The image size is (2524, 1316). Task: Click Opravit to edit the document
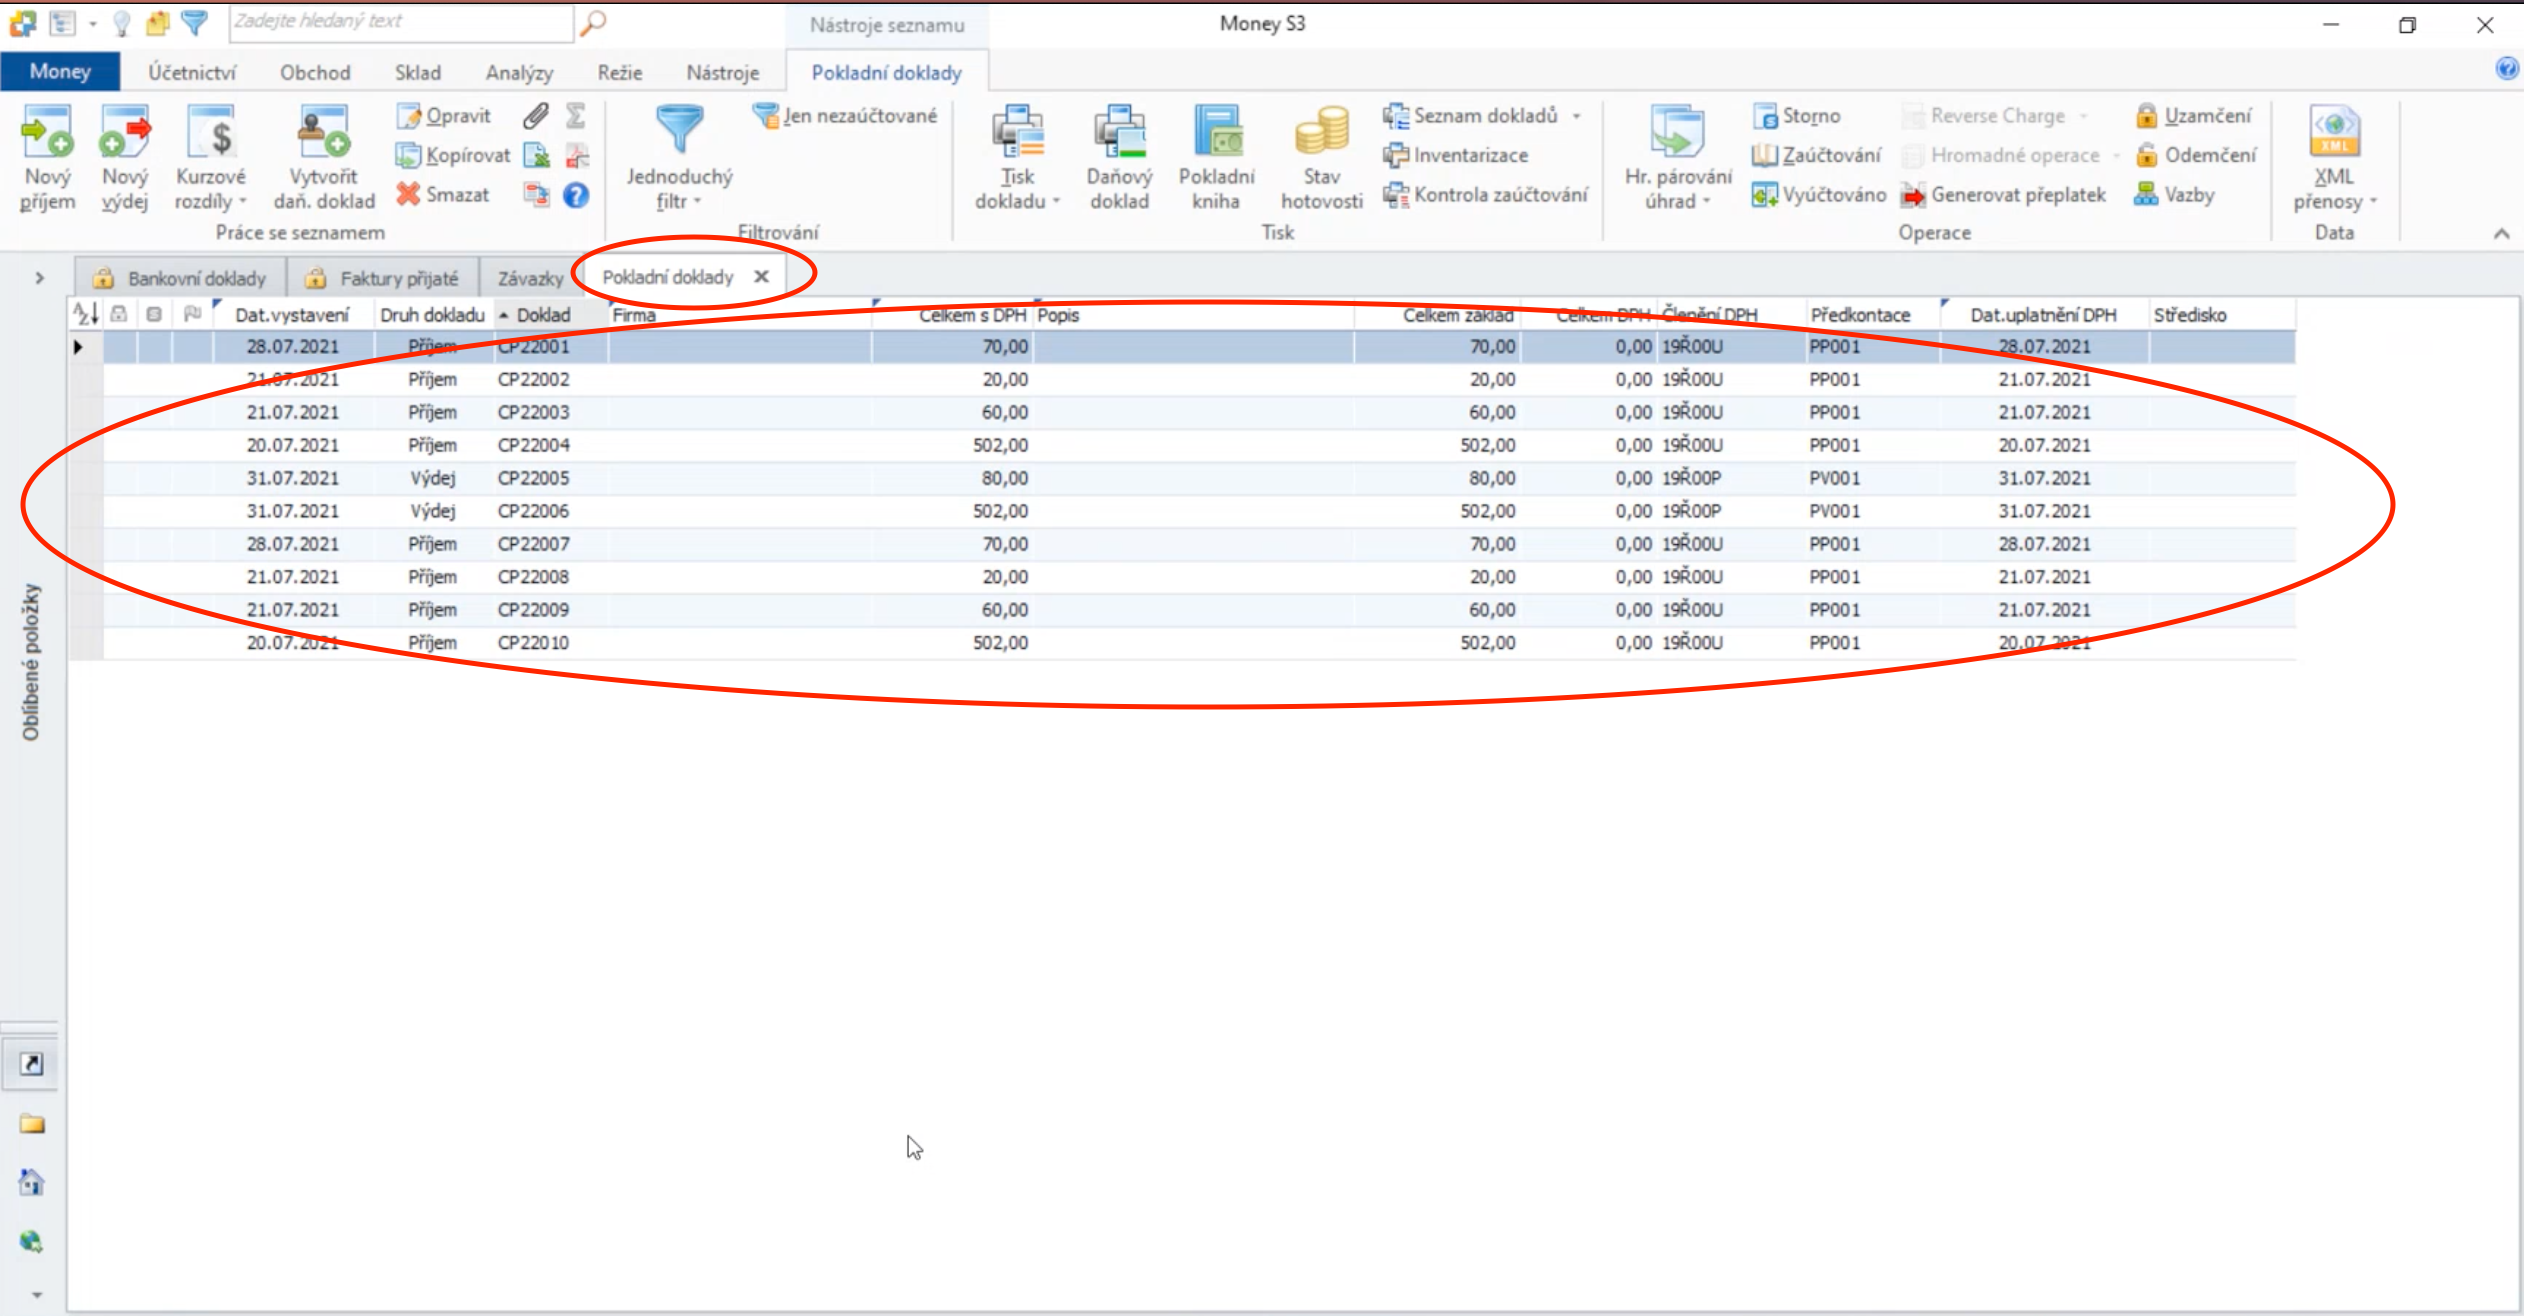click(x=444, y=116)
